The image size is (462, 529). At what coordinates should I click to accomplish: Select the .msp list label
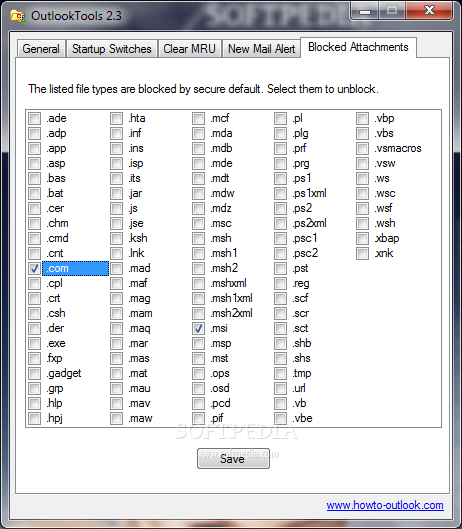221,343
